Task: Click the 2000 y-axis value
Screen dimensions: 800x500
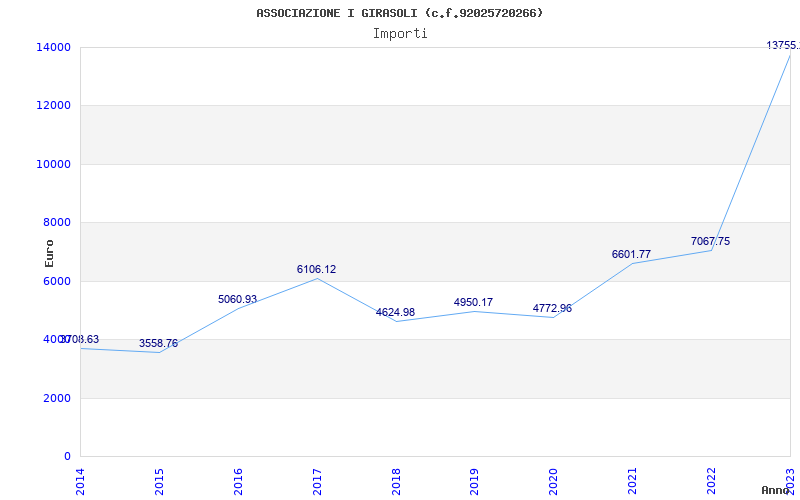Action: (x=57, y=398)
